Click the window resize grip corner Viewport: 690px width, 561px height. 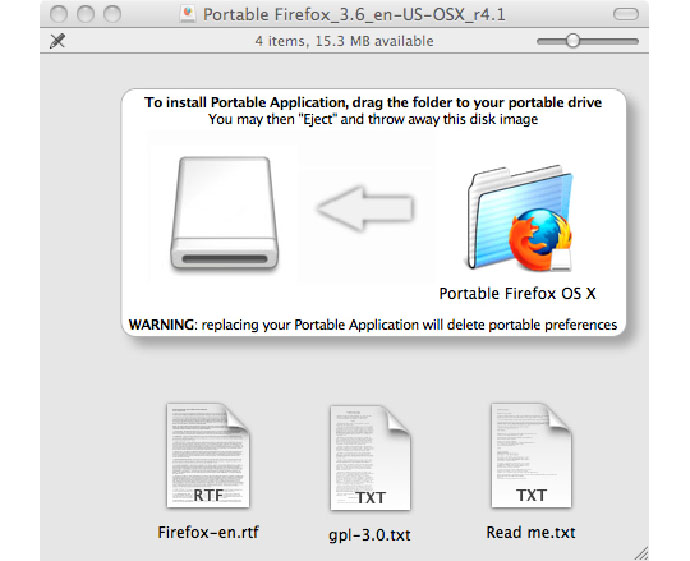640,552
